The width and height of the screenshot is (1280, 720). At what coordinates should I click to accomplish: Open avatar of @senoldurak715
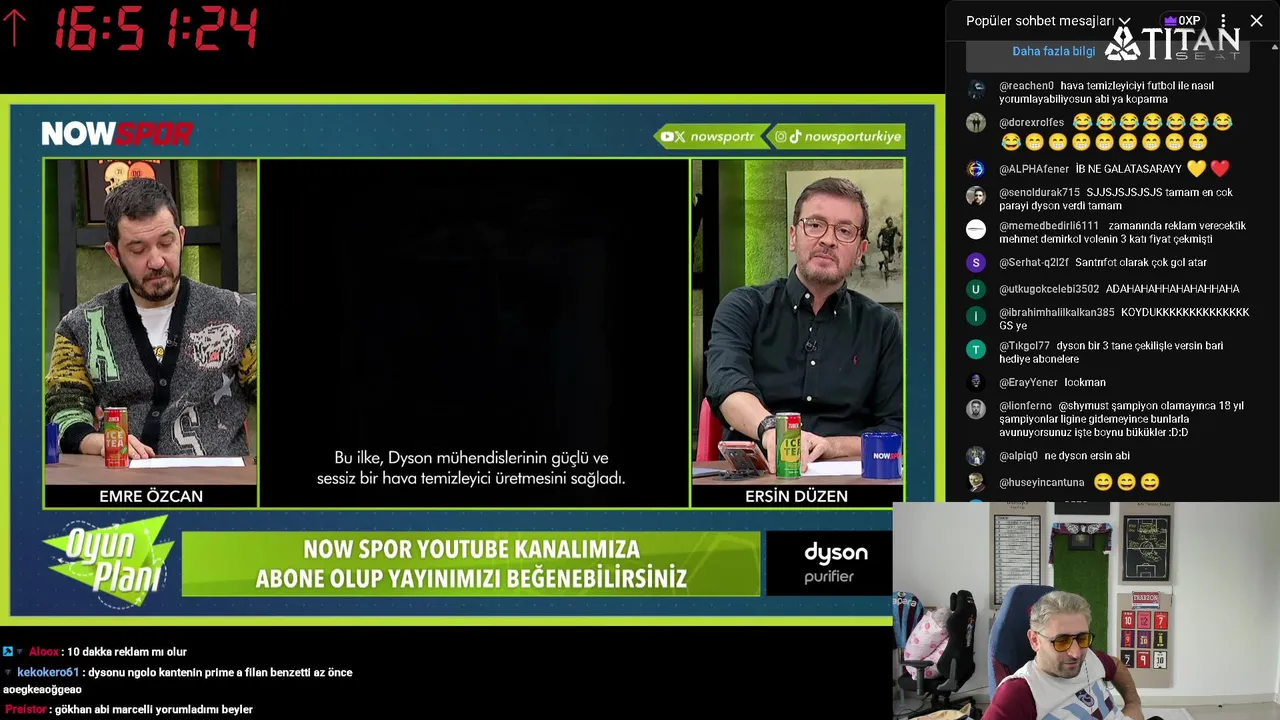976,196
